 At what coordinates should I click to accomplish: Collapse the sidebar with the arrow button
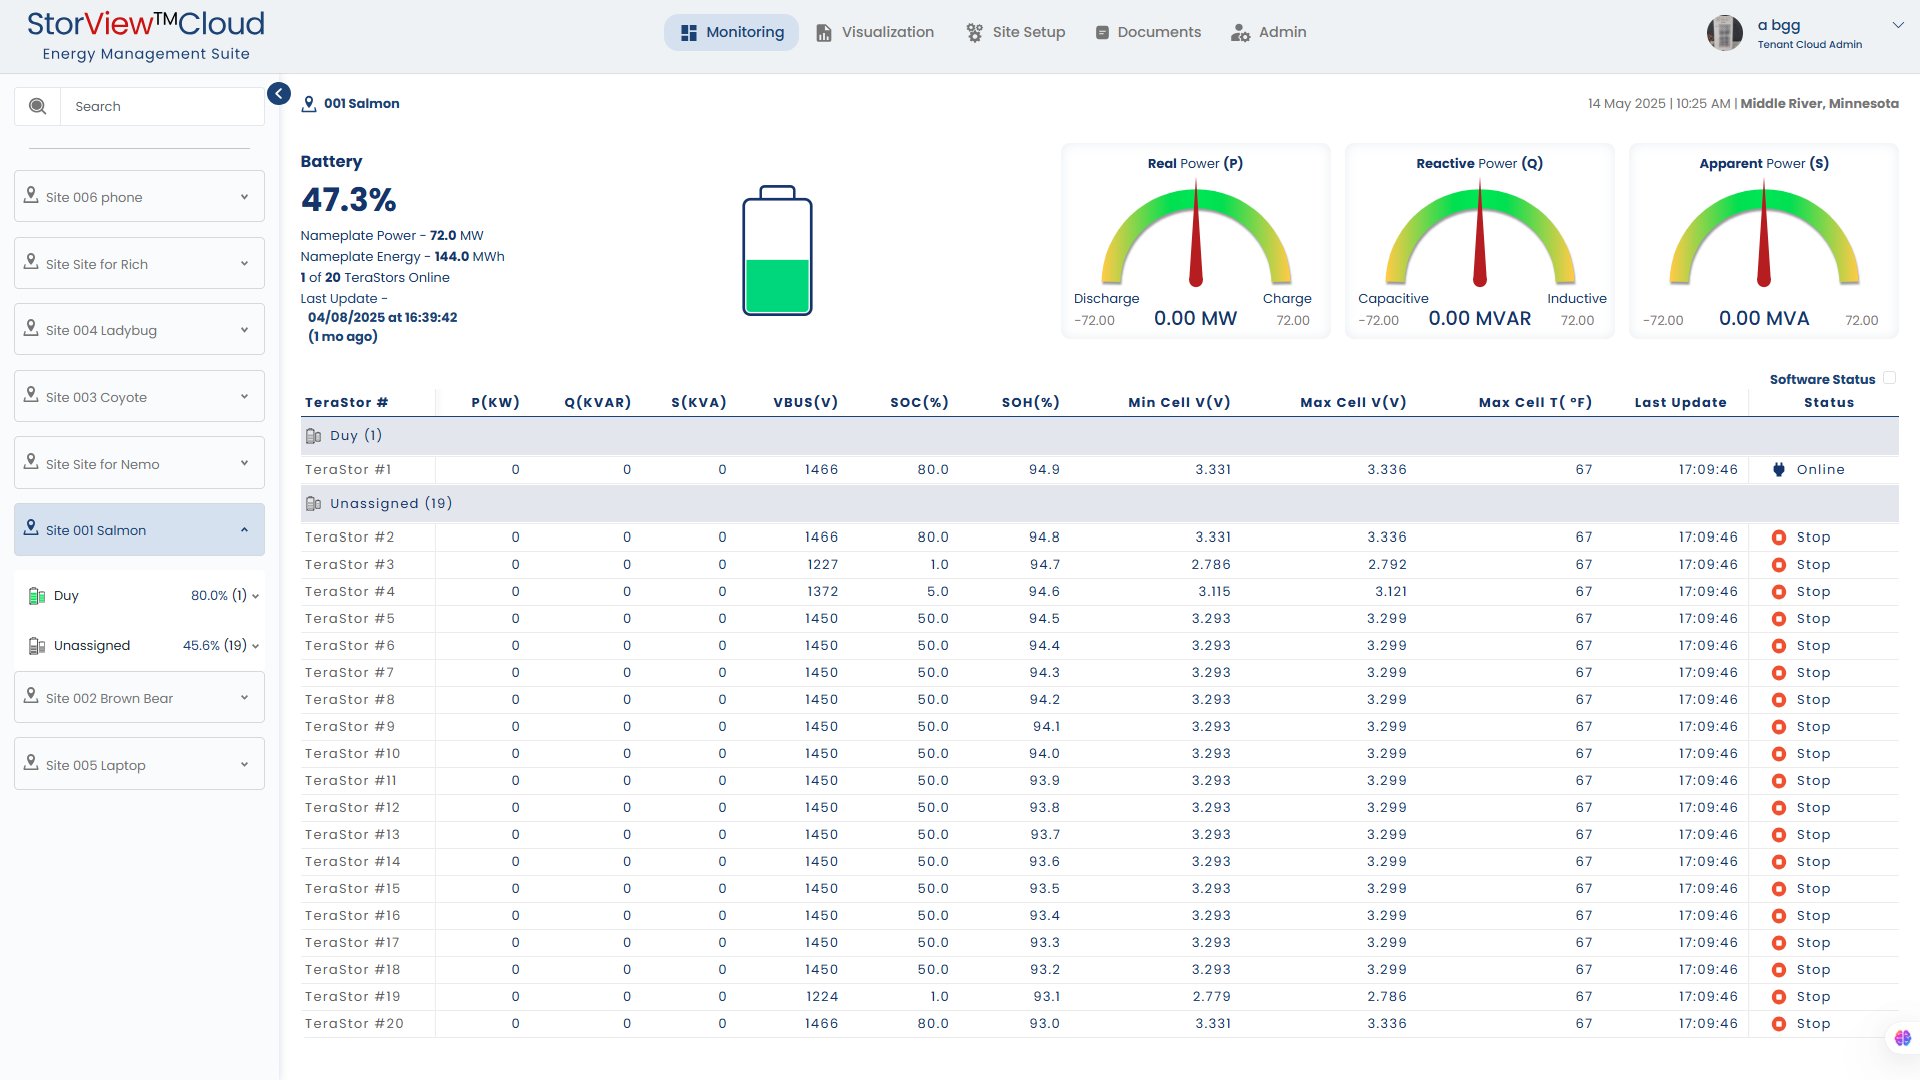279,94
